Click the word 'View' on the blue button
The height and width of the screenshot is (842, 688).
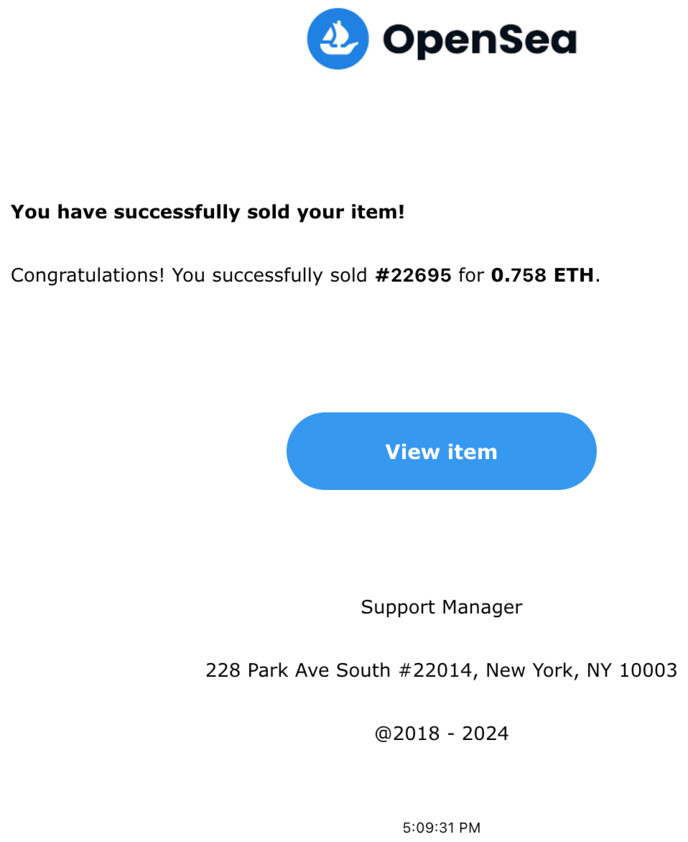click(412, 452)
